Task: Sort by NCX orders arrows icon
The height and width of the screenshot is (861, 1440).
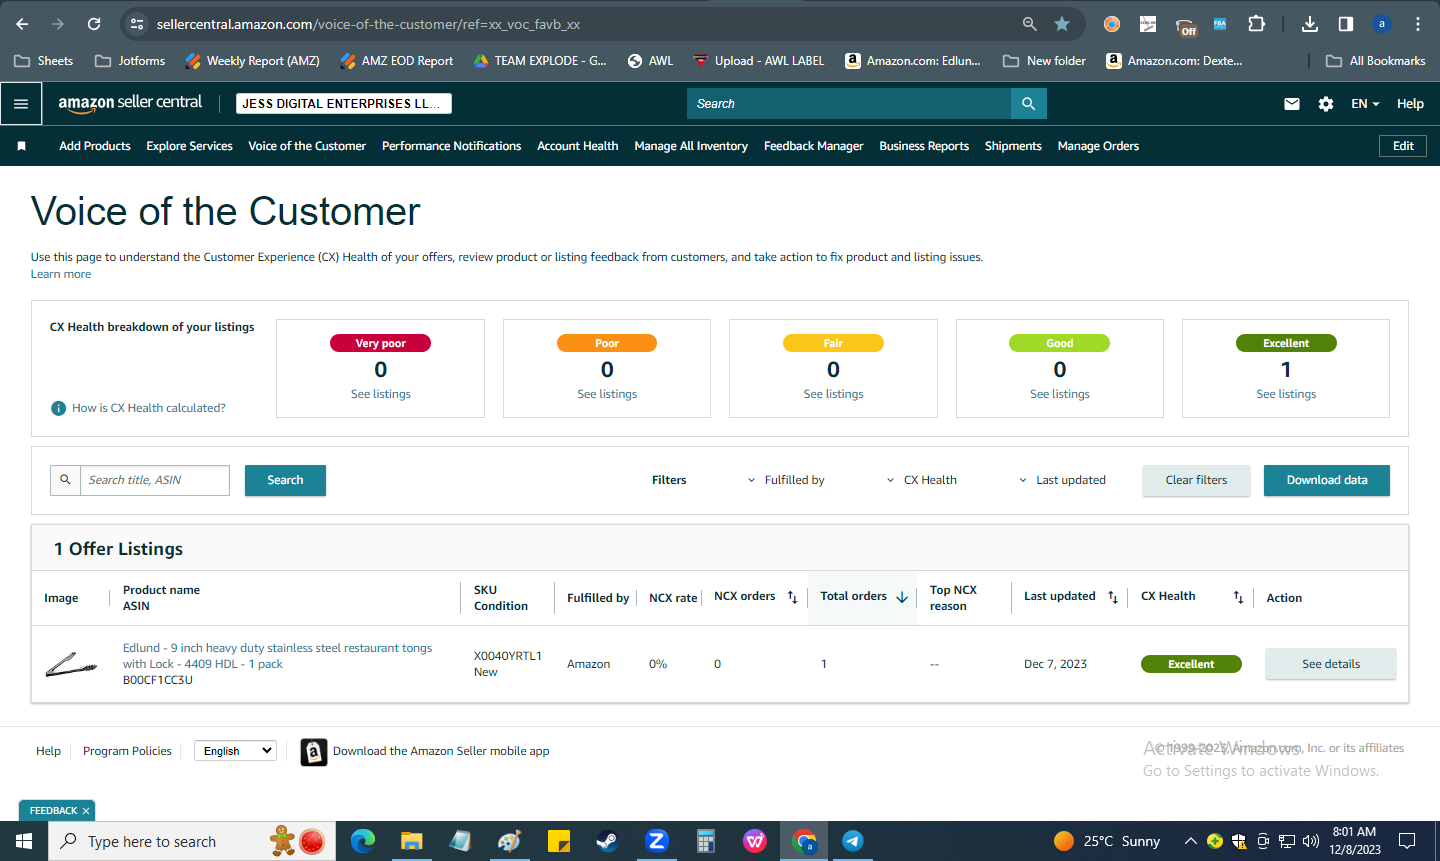Action: point(793,597)
